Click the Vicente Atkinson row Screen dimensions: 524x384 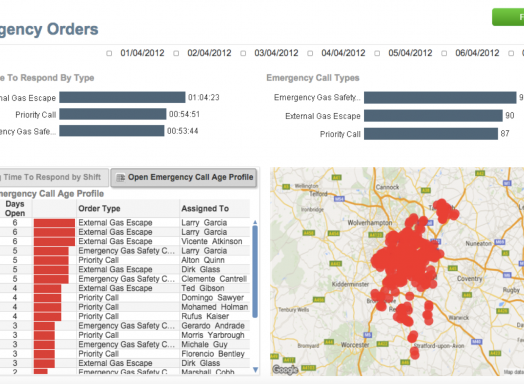point(125,241)
